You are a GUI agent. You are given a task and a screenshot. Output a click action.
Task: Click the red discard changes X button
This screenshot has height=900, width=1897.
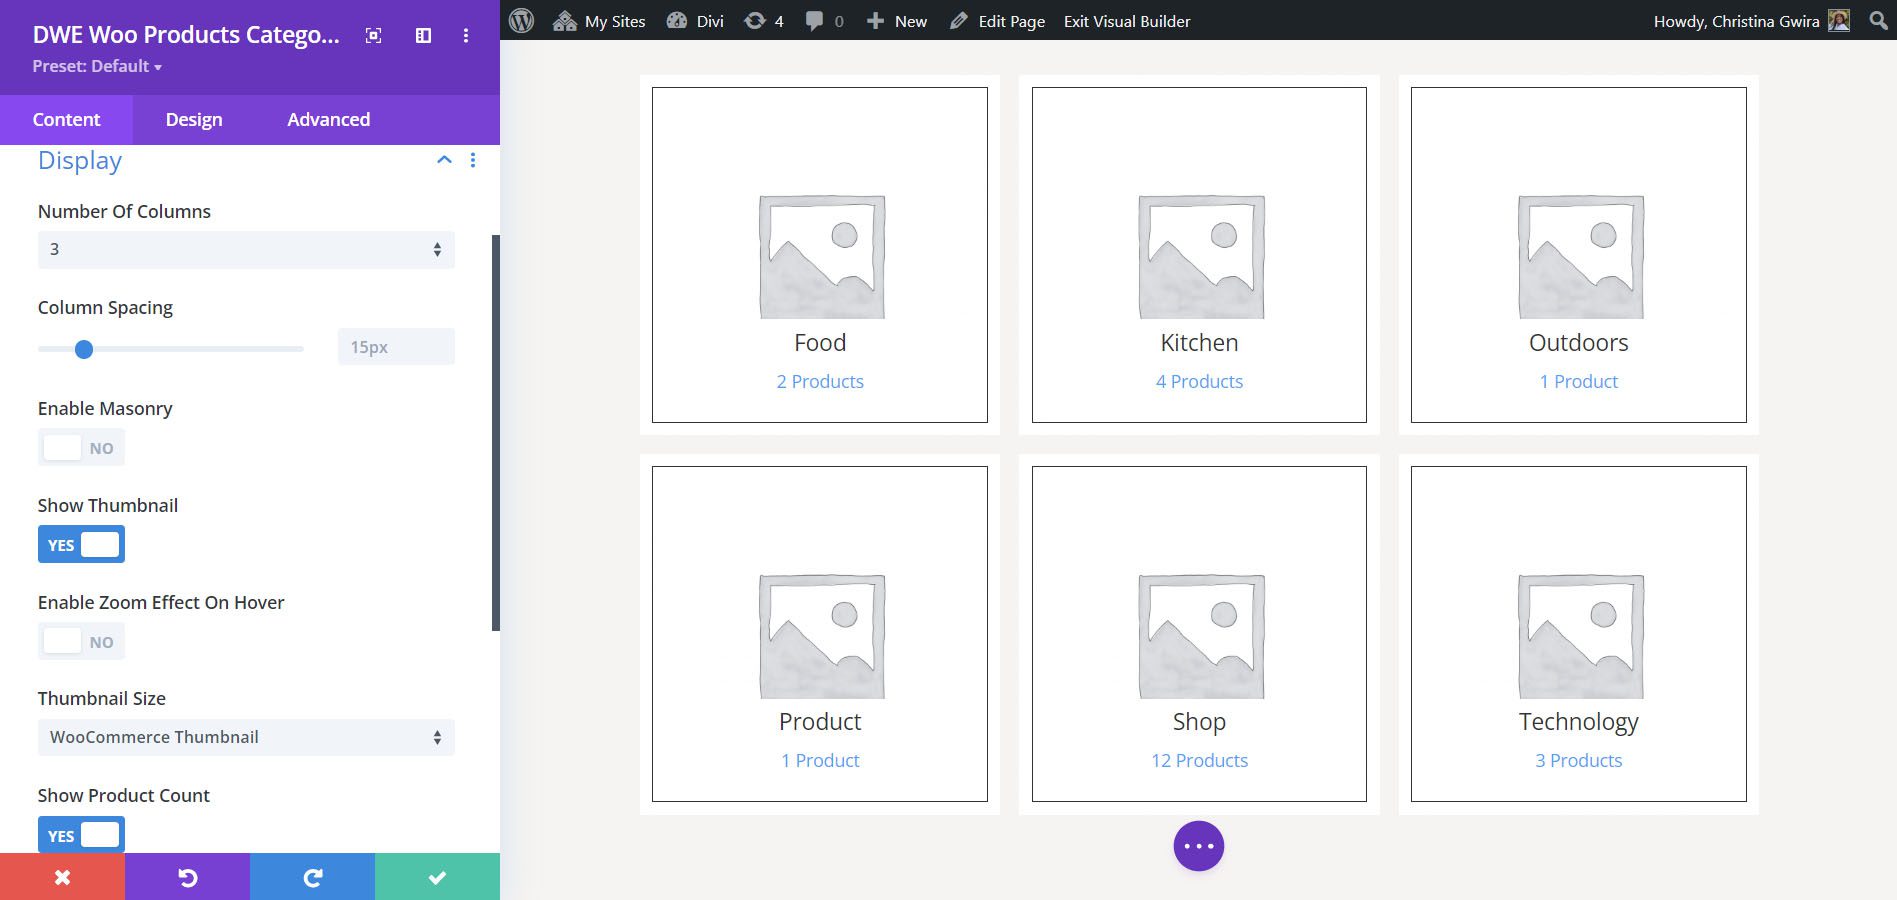click(62, 877)
